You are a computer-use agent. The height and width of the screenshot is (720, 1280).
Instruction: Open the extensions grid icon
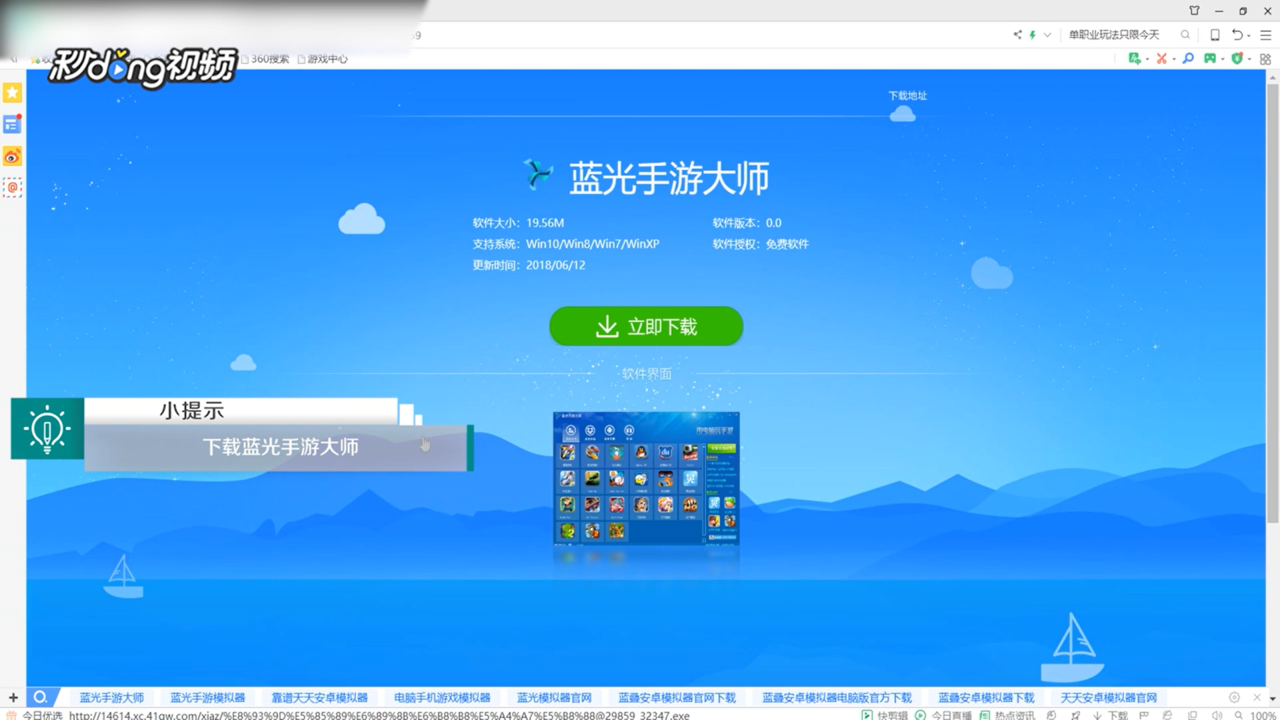pyautogui.click(x=1266, y=59)
